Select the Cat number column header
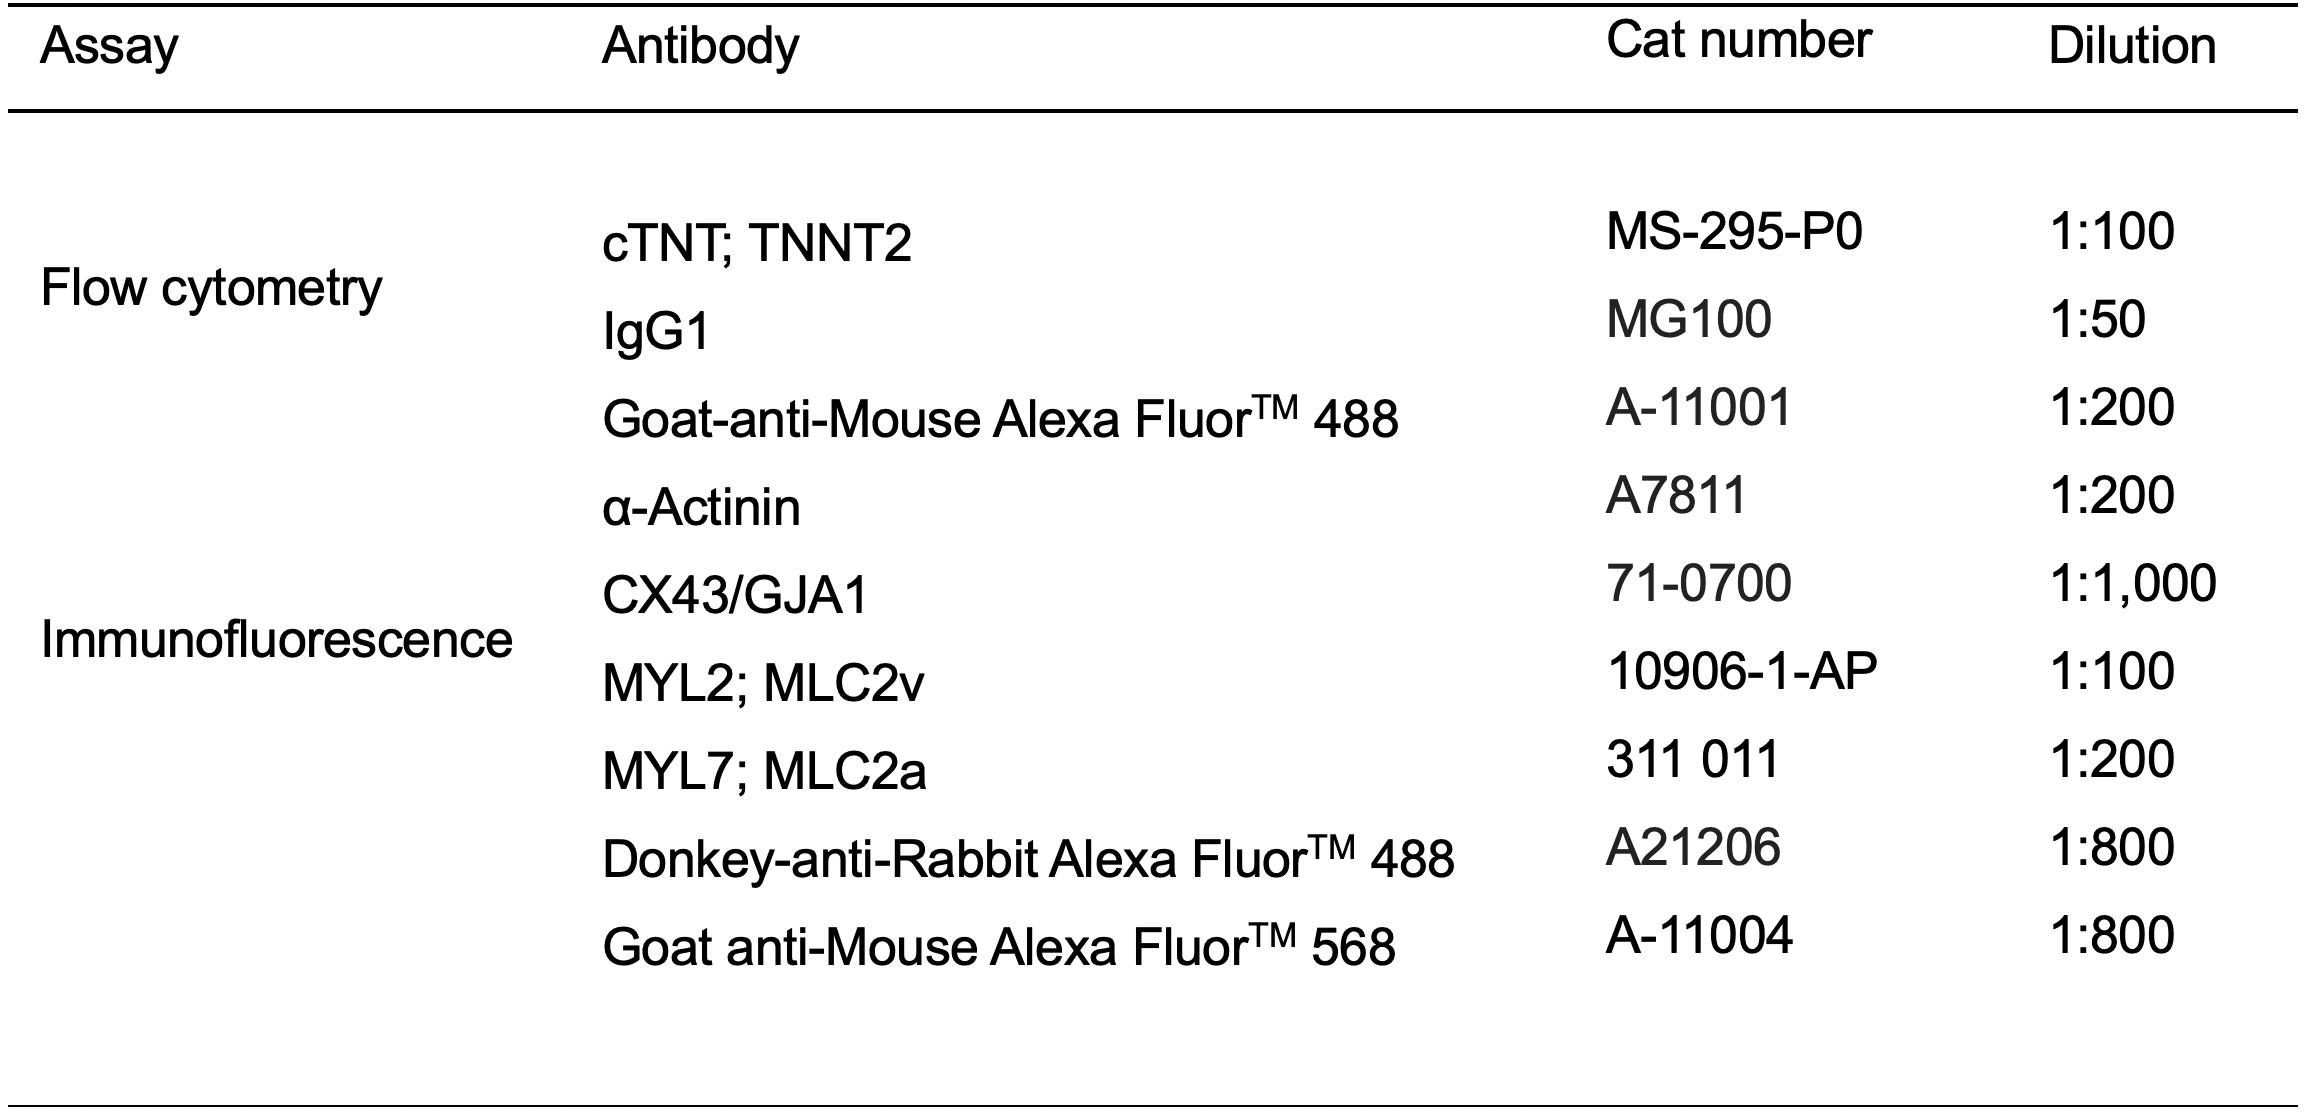Image resolution: width=2314 pixels, height=1113 pixels. click(1738, 41)
